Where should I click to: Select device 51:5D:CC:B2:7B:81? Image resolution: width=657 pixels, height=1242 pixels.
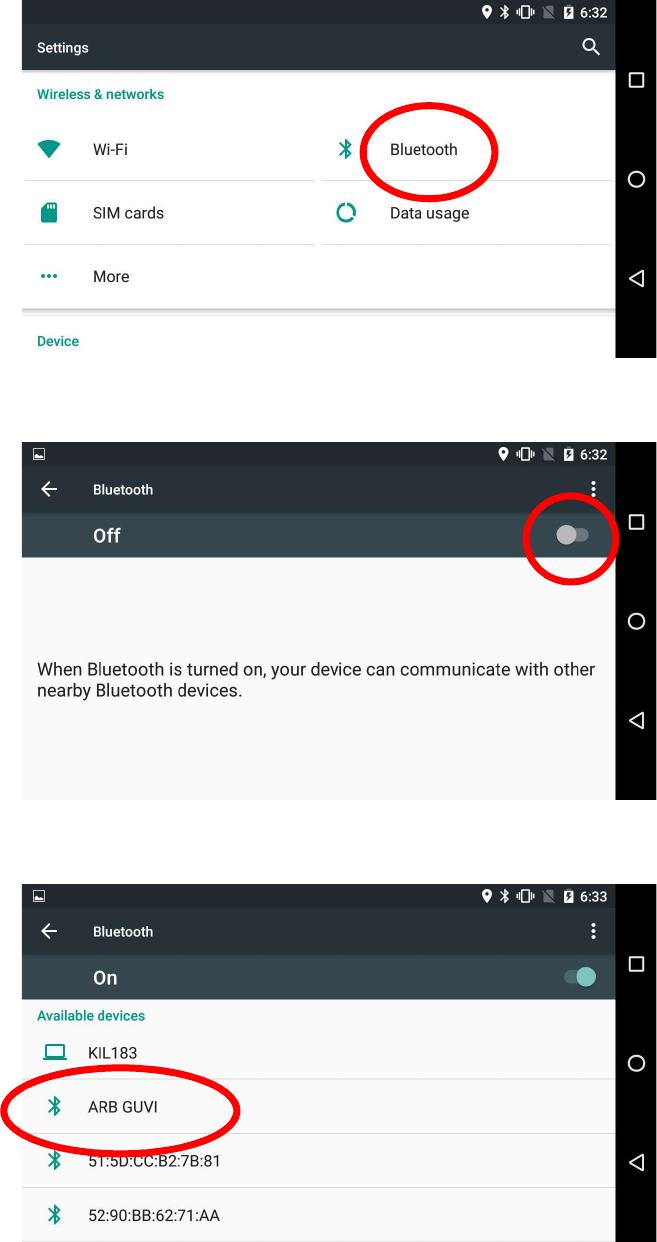point(318,1161)
